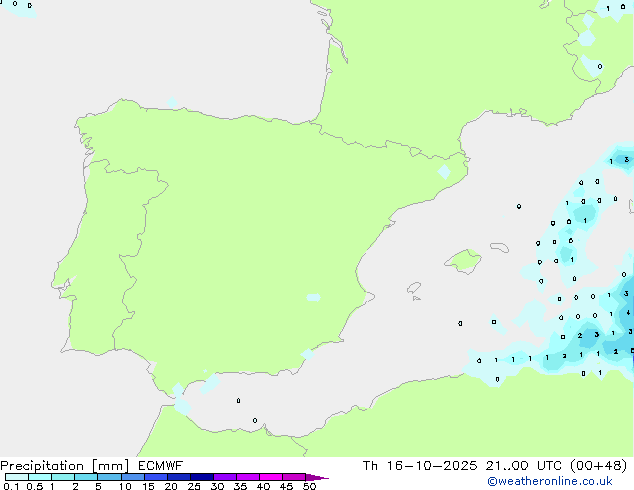
Task: Select the legend swatch between 0.5 and 1
Action: [x=40, y=477]
